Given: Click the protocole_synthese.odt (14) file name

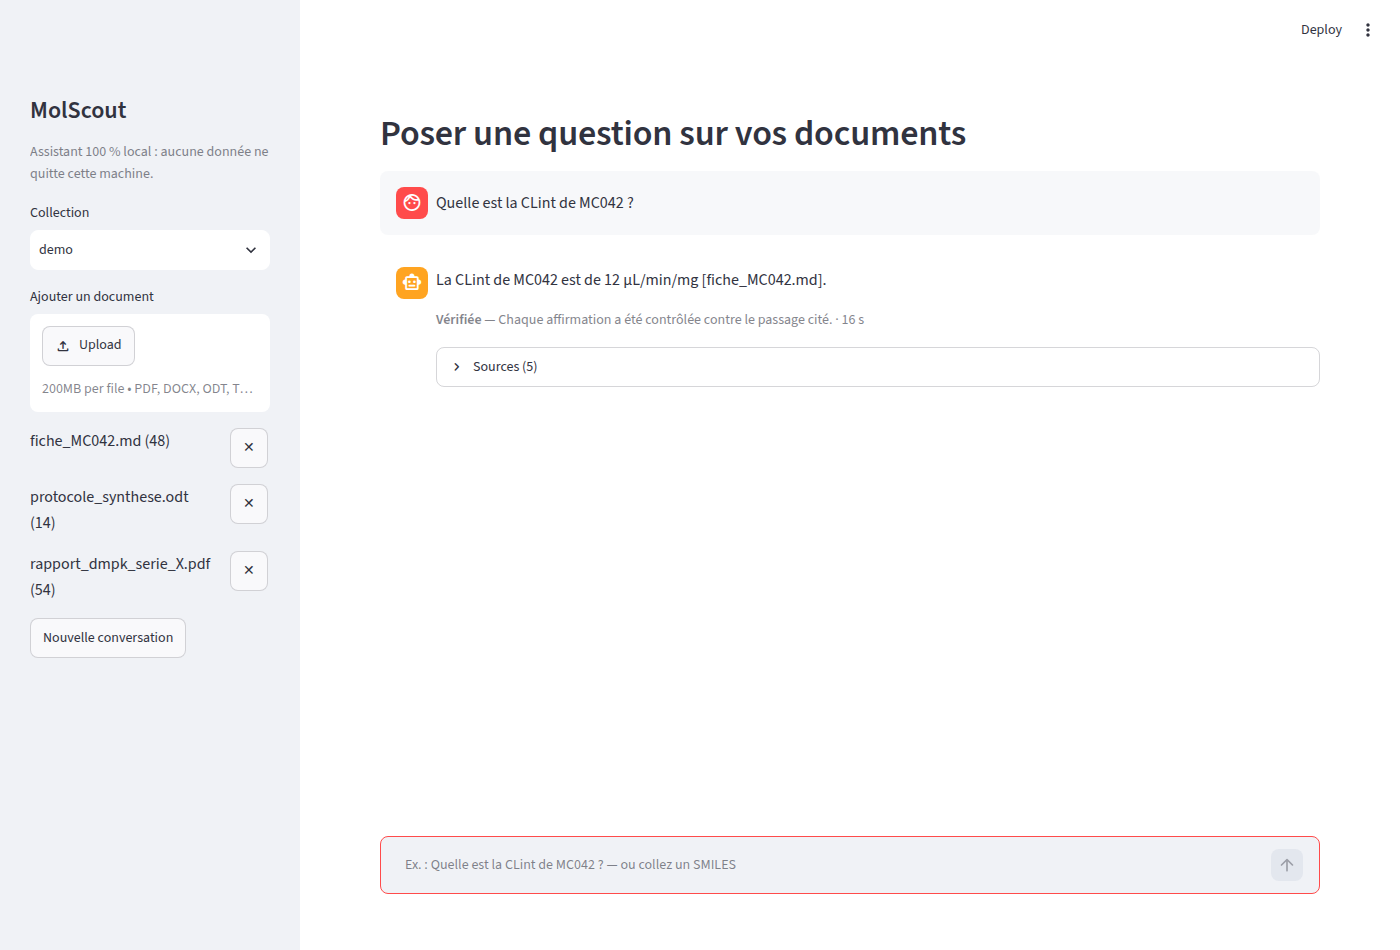Looking at the screenshot, I should (x=110, y=510).
